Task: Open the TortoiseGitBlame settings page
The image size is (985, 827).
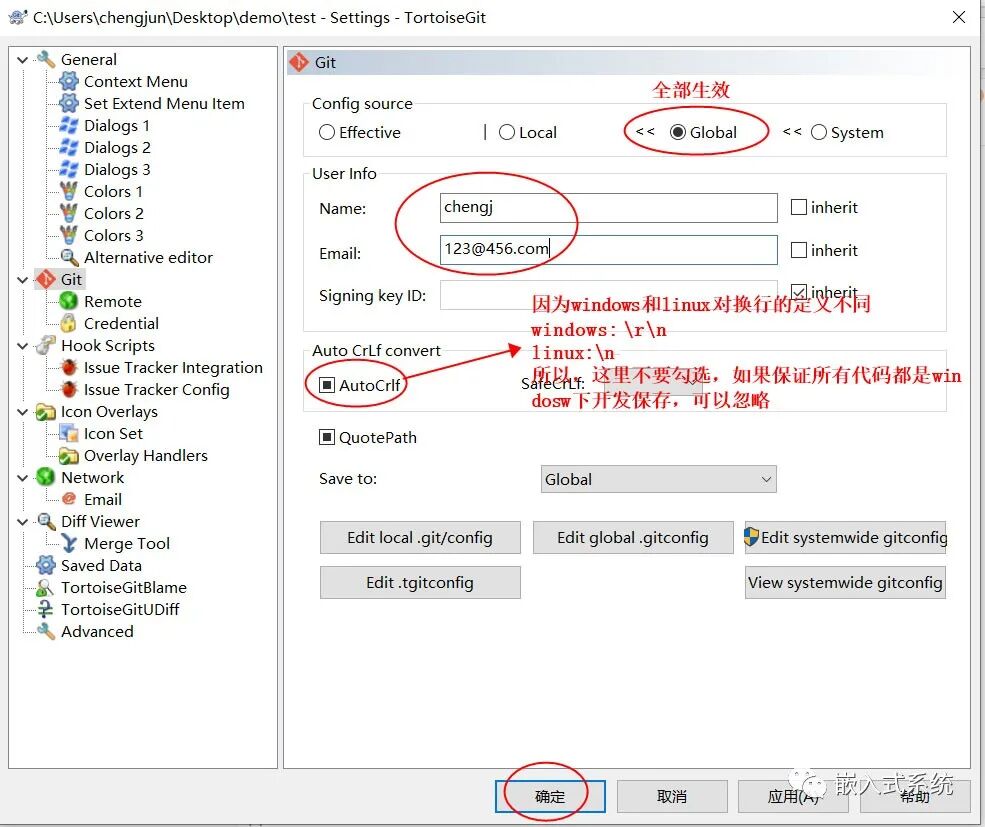Action: click(124, 587)
